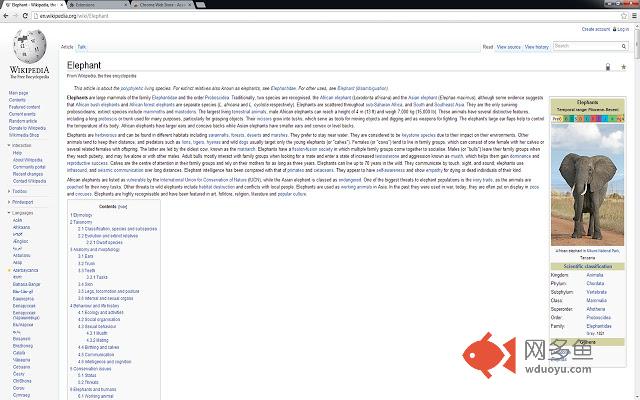Image resolution: width=640 pixels, height=400 pixels.
Task: Jump to 4.1 Ecology and activities
Action: click(101, 312)
